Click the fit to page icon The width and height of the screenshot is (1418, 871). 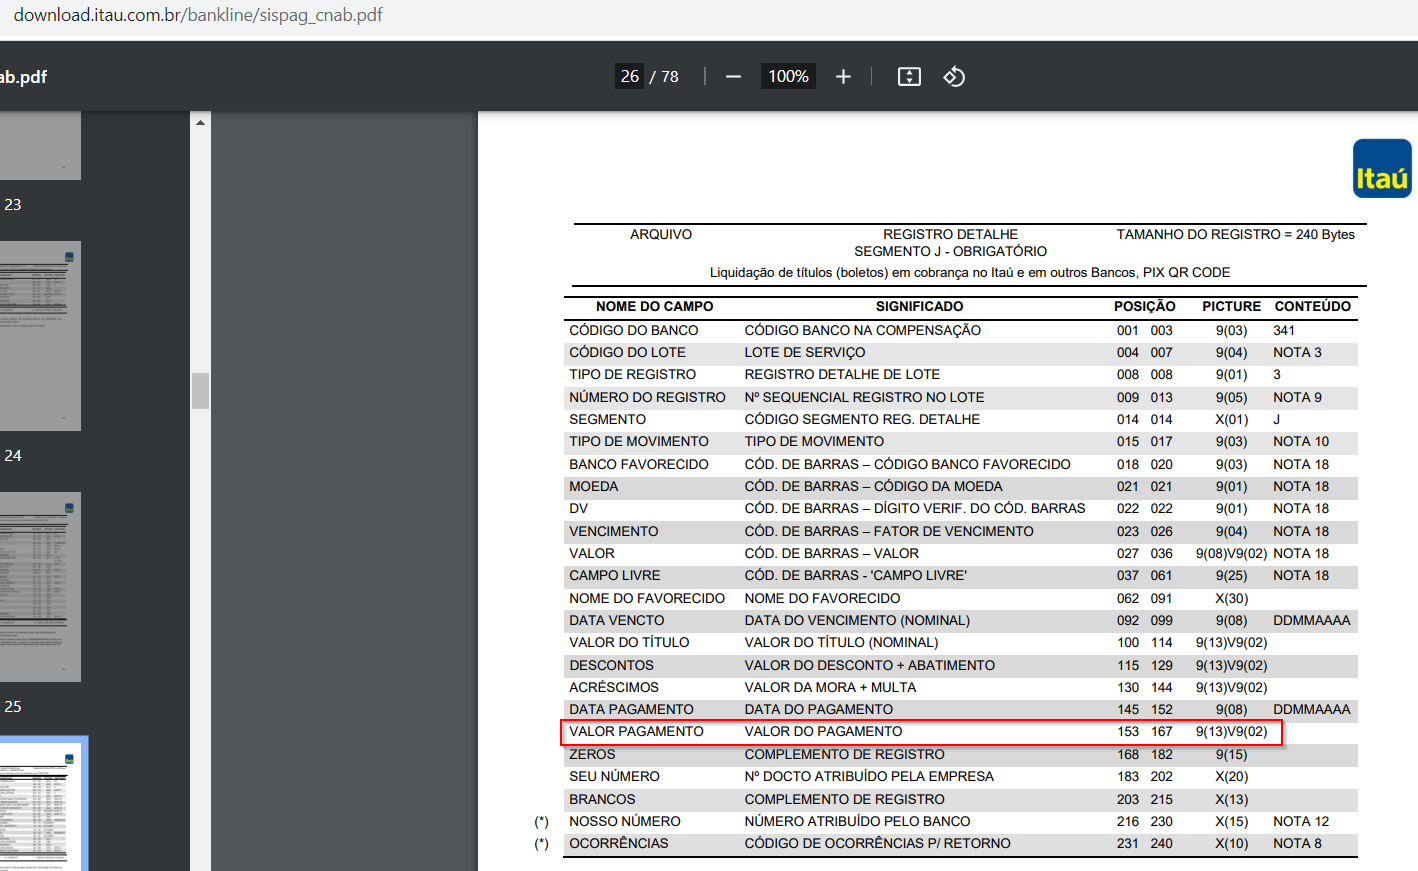909,77
